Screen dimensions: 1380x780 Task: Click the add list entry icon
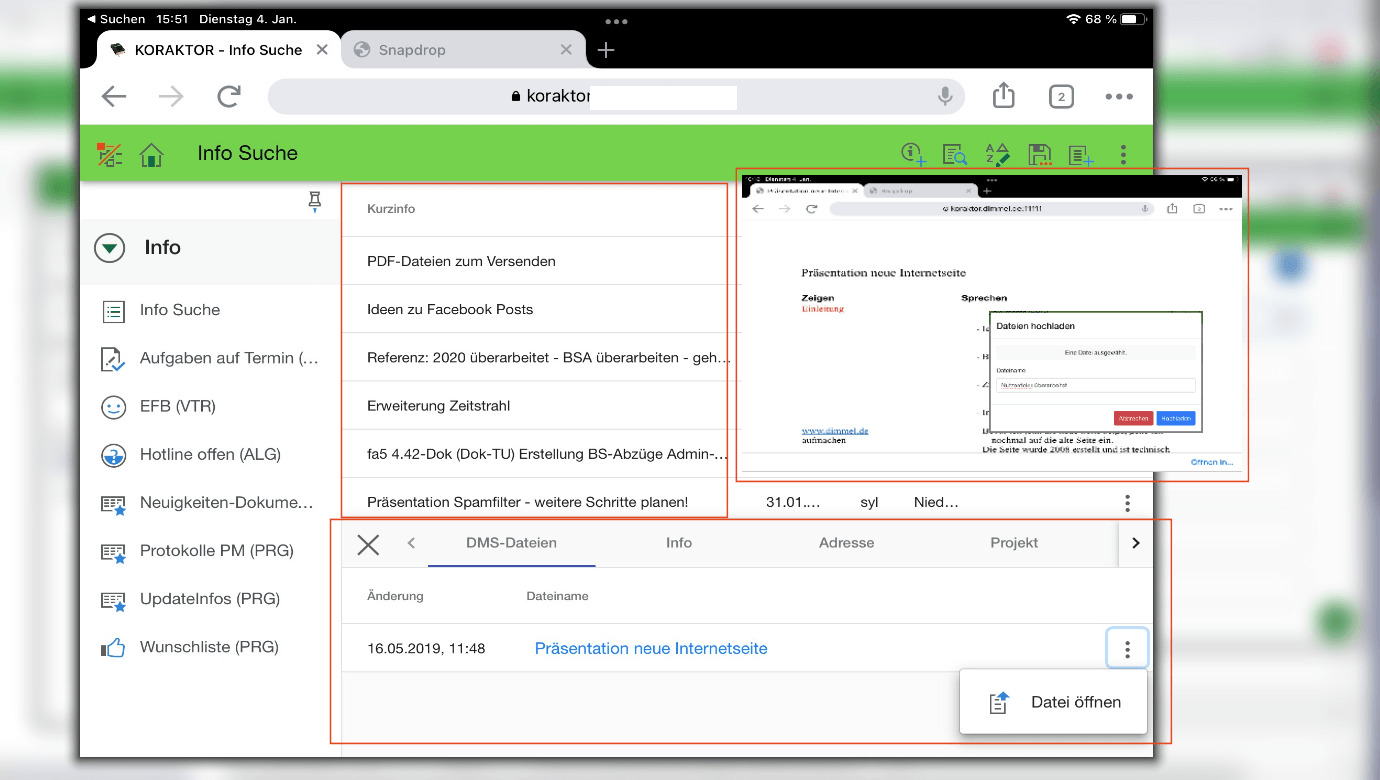tap(1081, 154)
